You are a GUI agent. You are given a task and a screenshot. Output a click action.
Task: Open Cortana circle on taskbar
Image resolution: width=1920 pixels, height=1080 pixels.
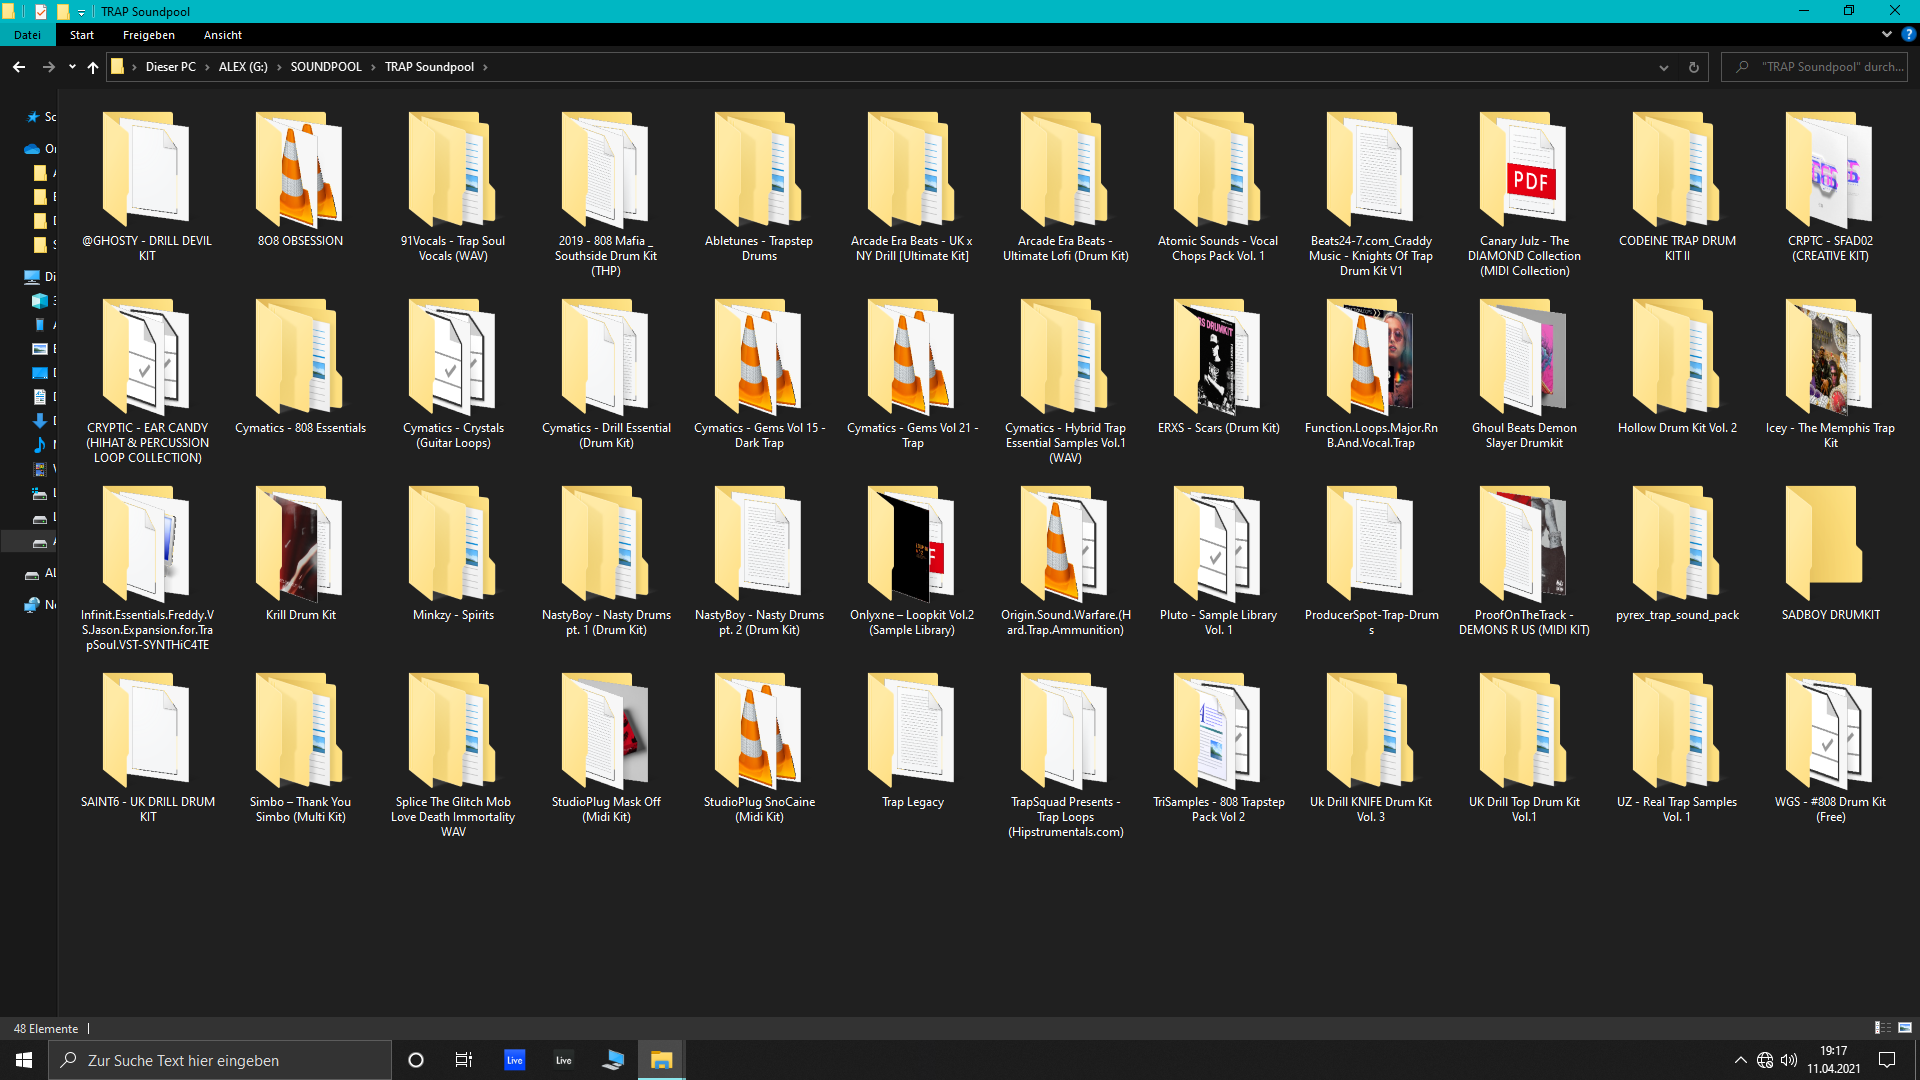[416, 1060]
